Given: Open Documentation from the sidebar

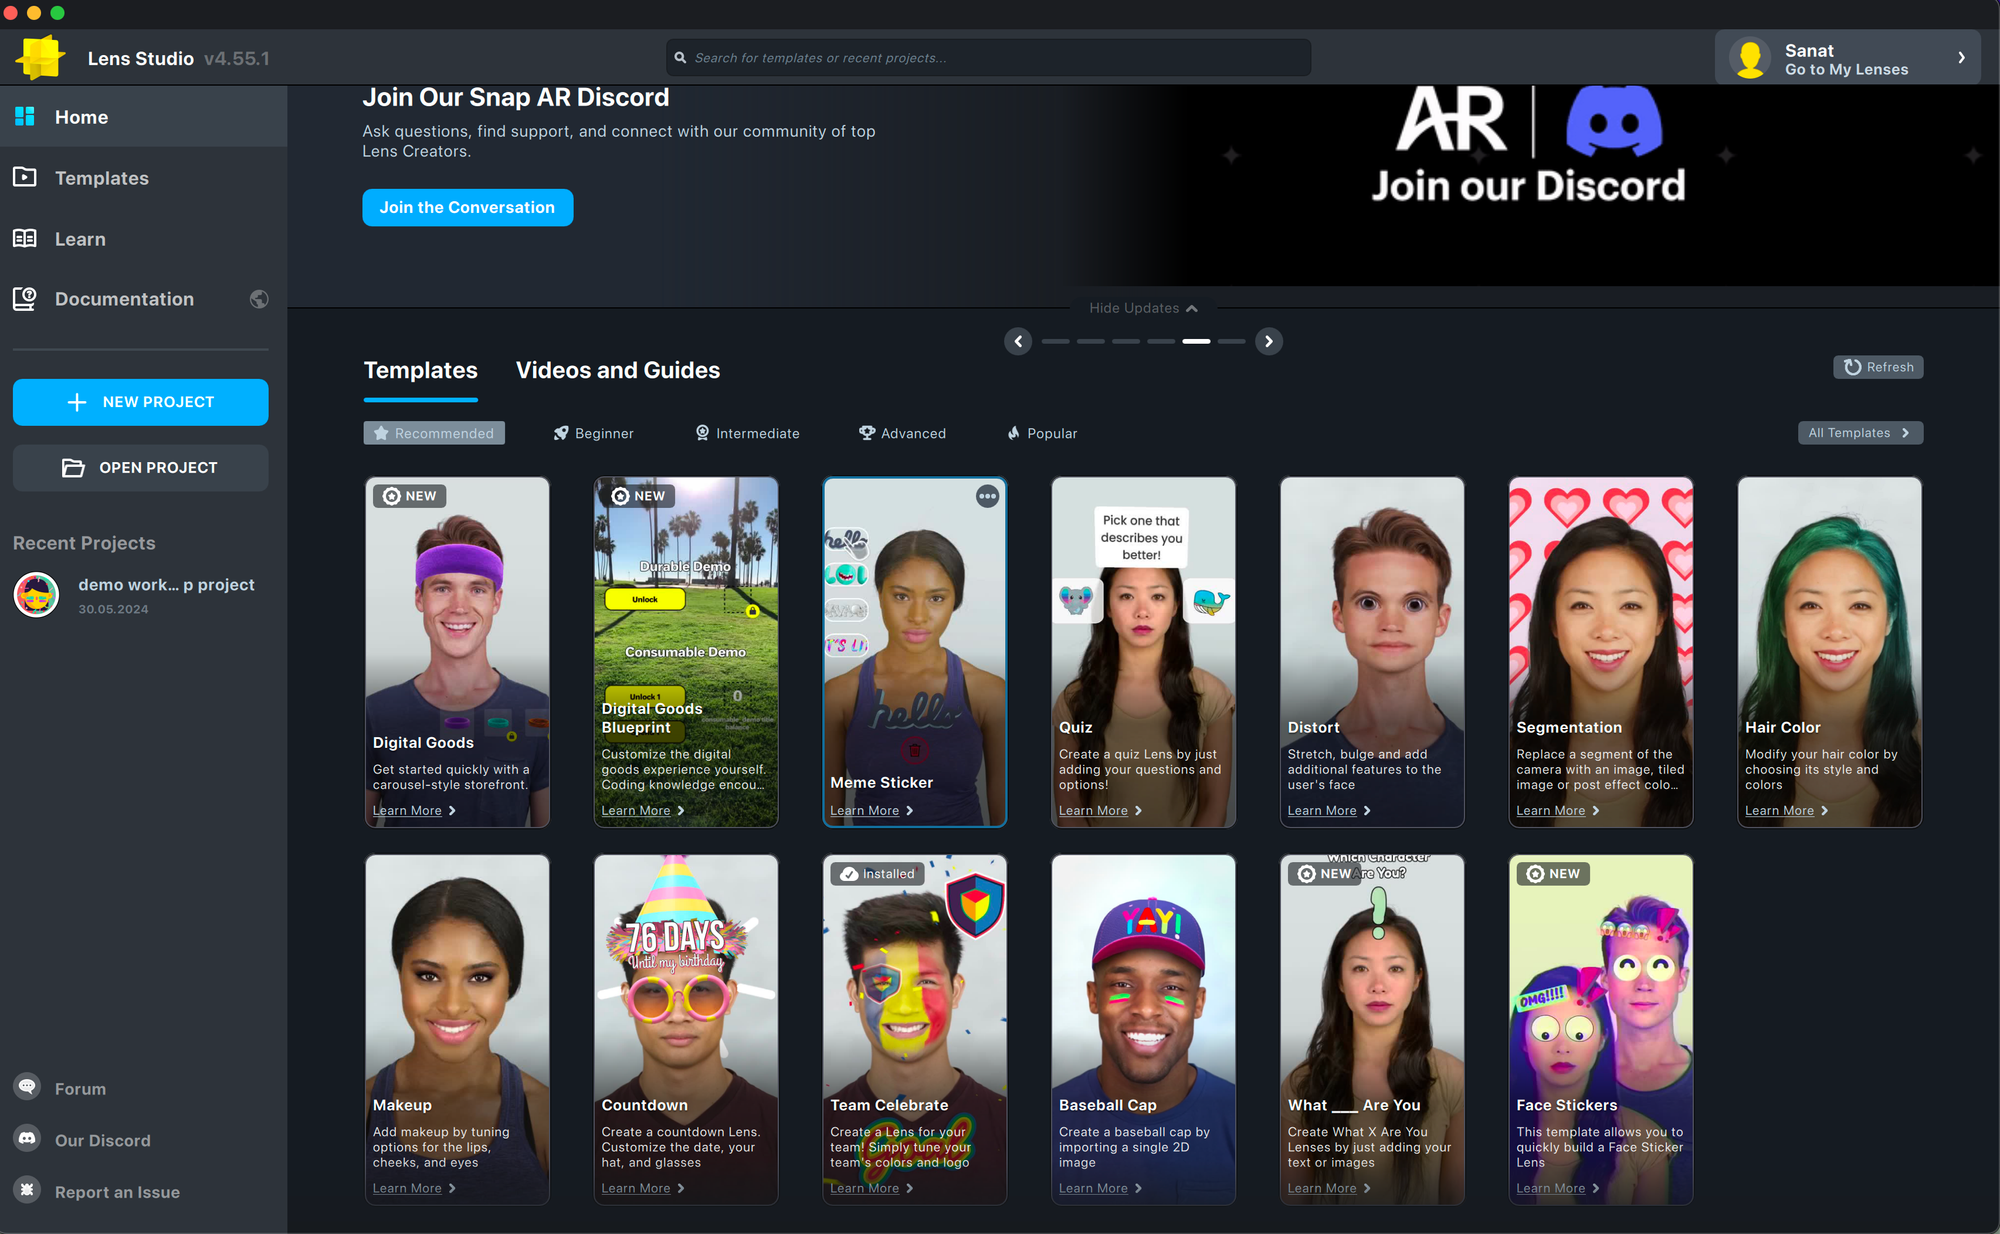Looking at the screenshot, I should click(x=124, y=298).
